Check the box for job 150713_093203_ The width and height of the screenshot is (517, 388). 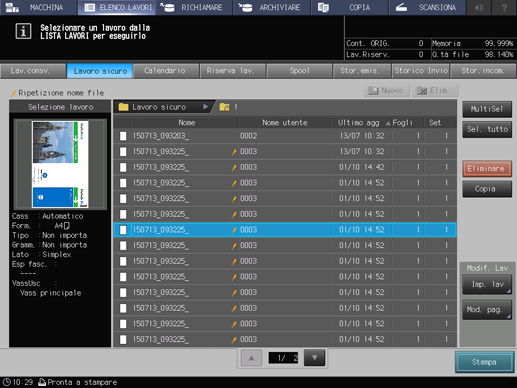point(123,136)
